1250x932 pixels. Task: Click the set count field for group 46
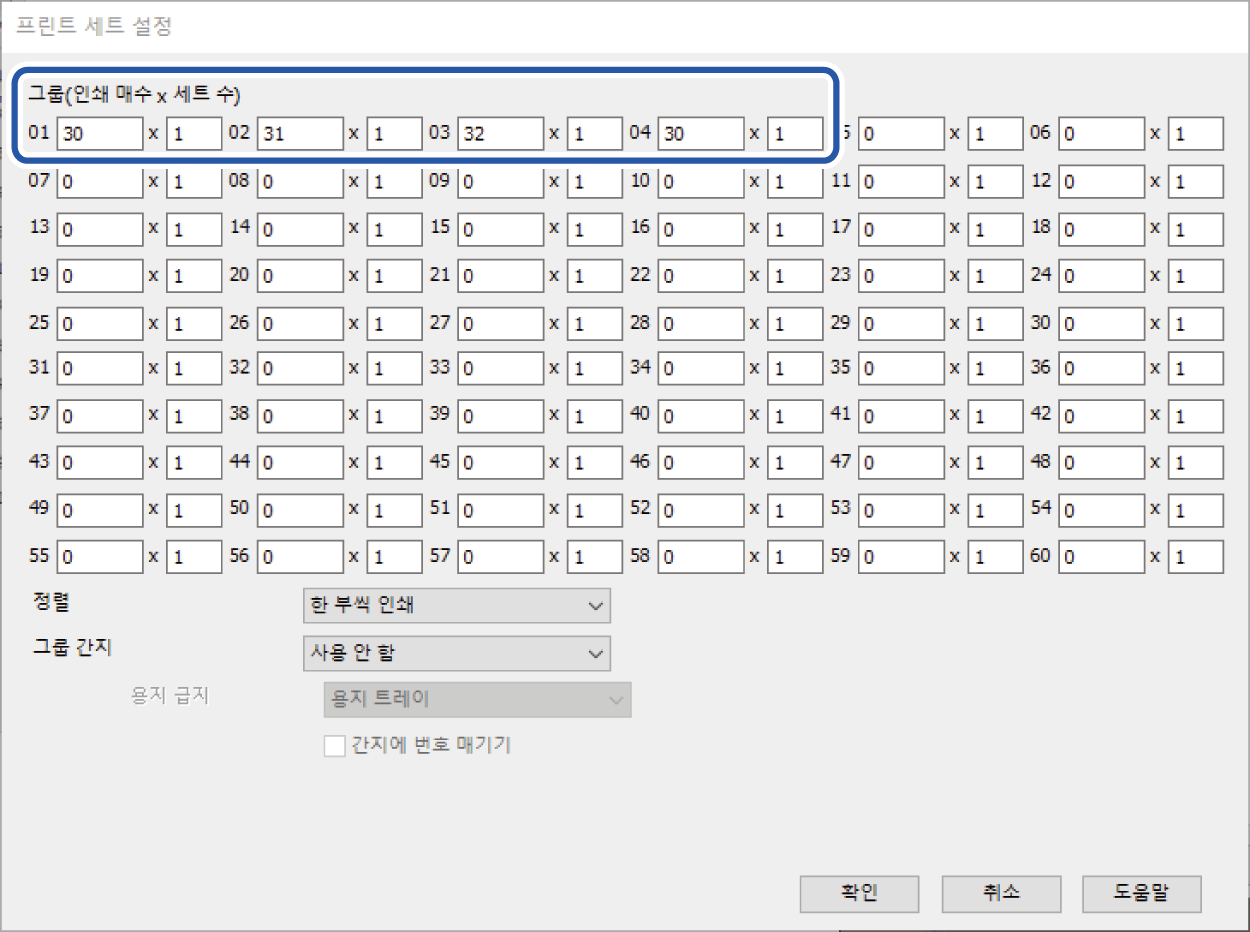pyautogui.click(x=795, y=463)
